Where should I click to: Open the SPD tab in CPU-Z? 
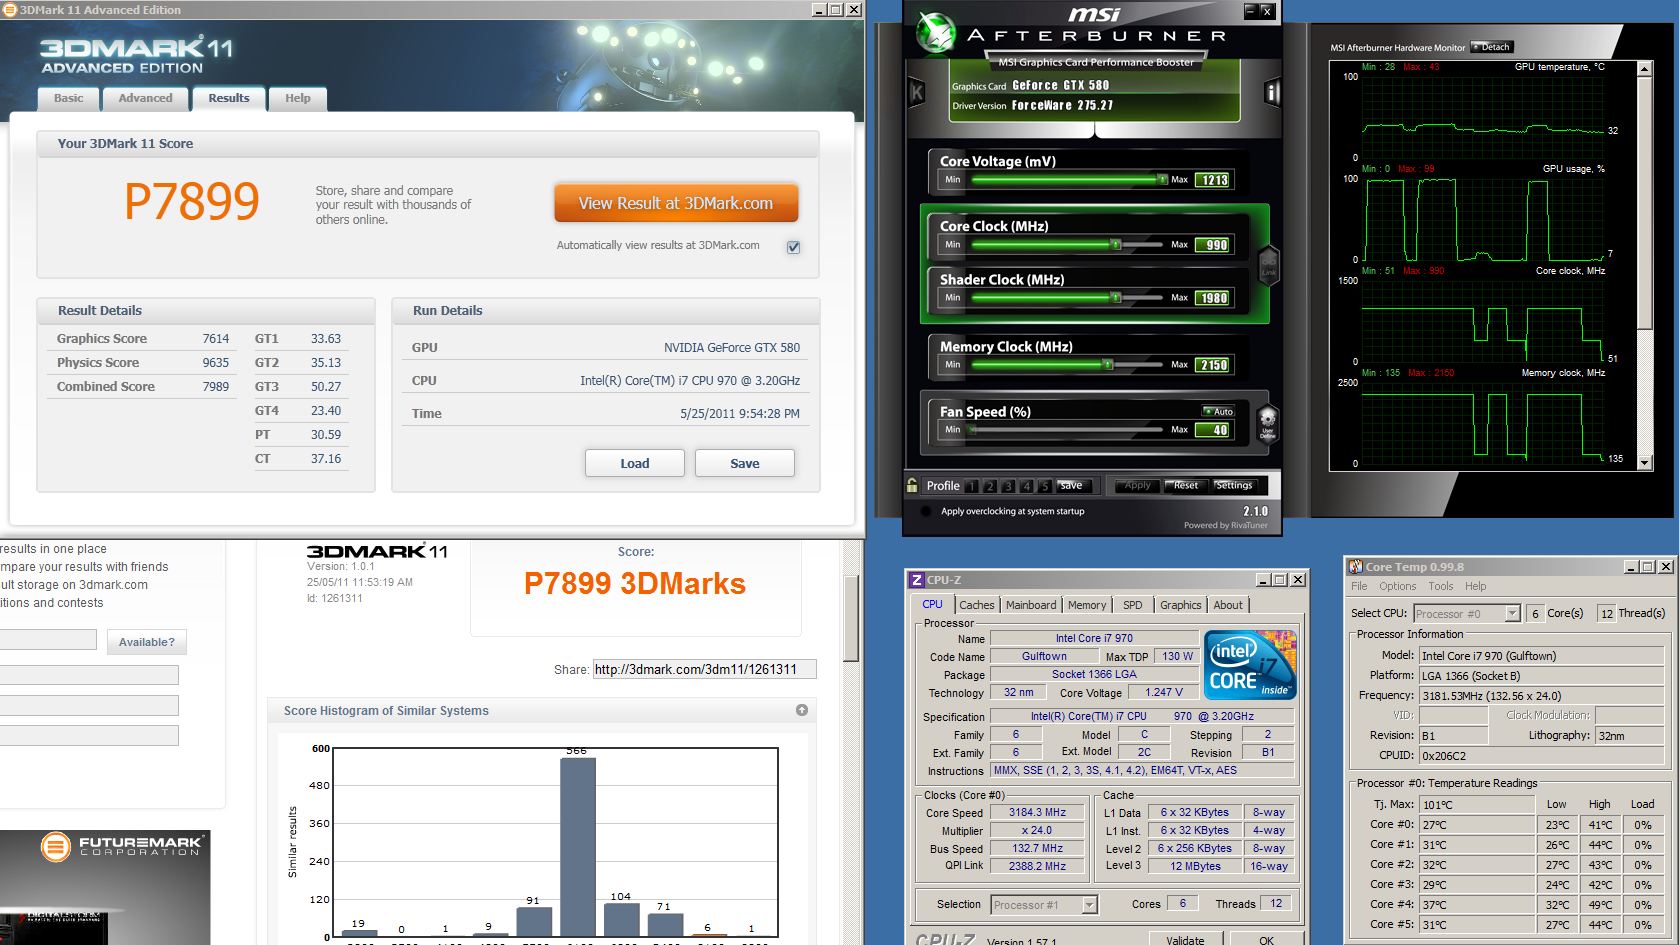(1133, 605)
